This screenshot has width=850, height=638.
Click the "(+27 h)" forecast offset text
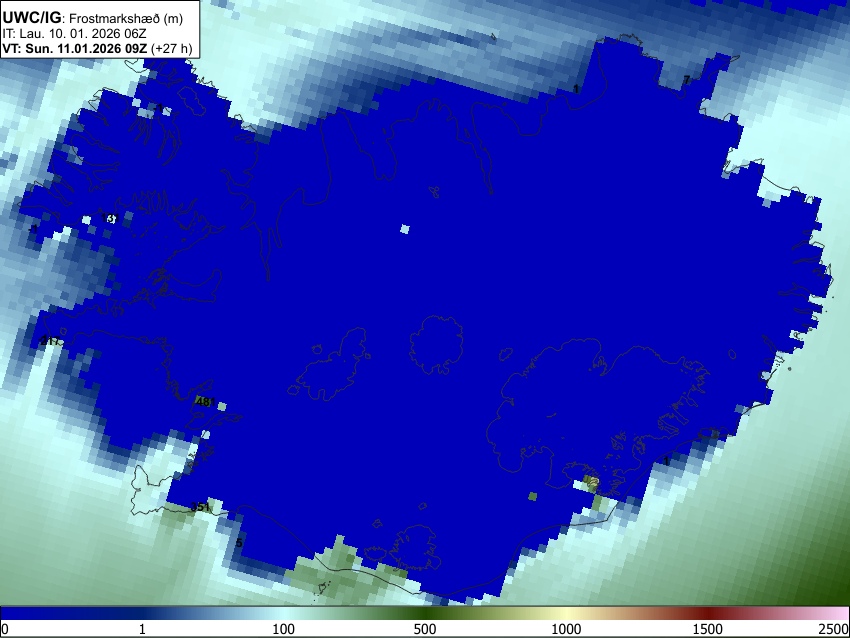(171, 48)
